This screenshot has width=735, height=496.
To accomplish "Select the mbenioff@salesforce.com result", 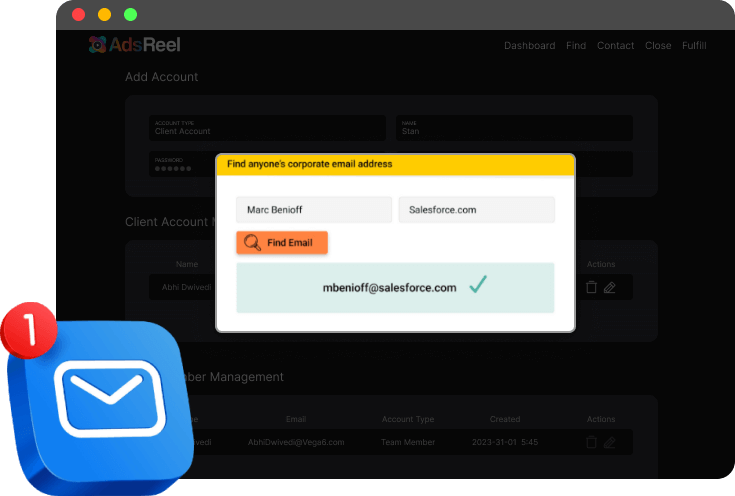I will pyautogui.click(x=395, y=288).
